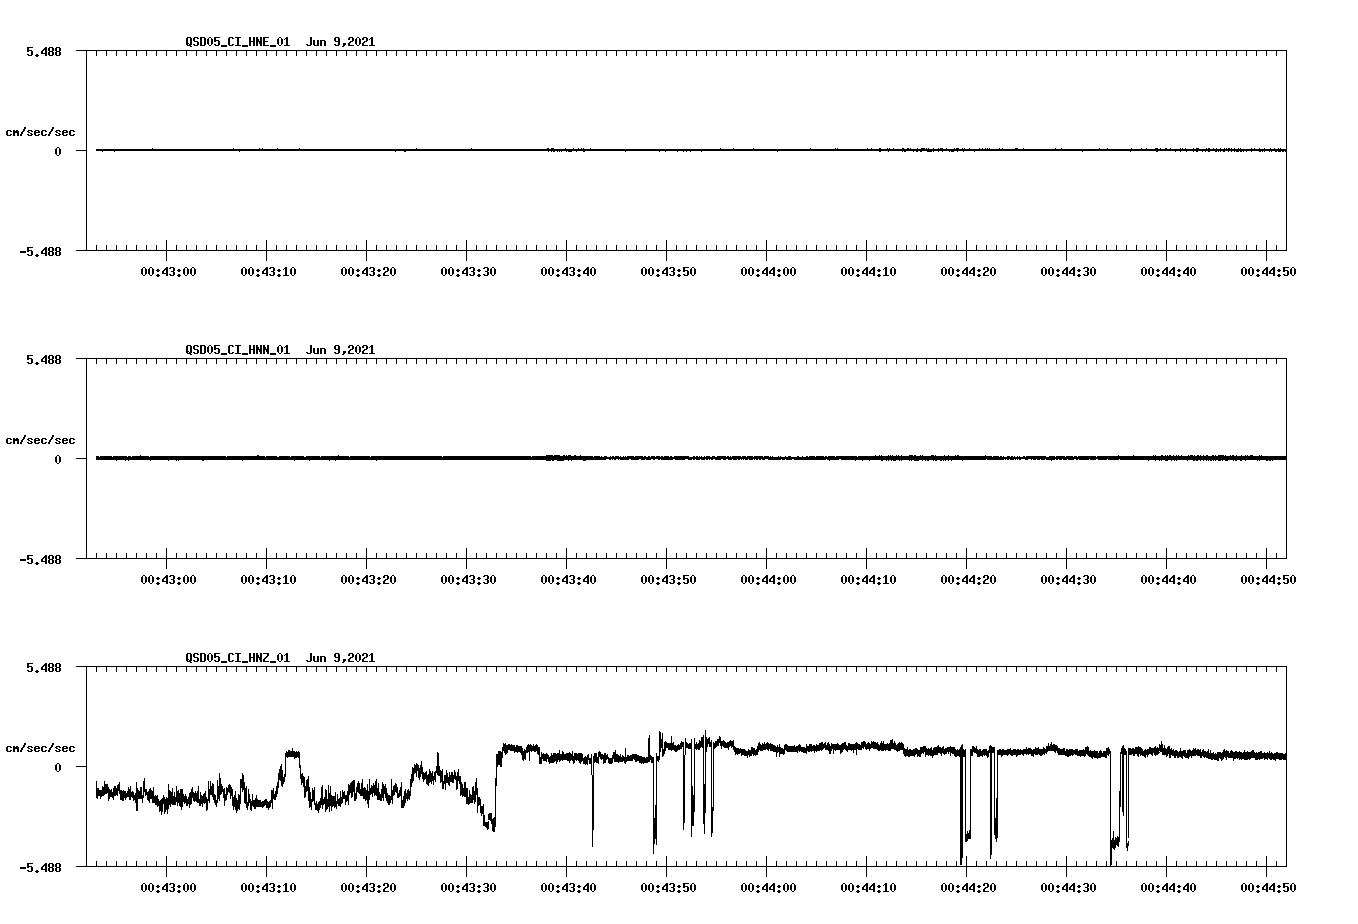Screen dimensions: 1358x924
Task: Click time label 00:44:20 under HNN plot
Action: pyautogui.click(x=968, y=579)
